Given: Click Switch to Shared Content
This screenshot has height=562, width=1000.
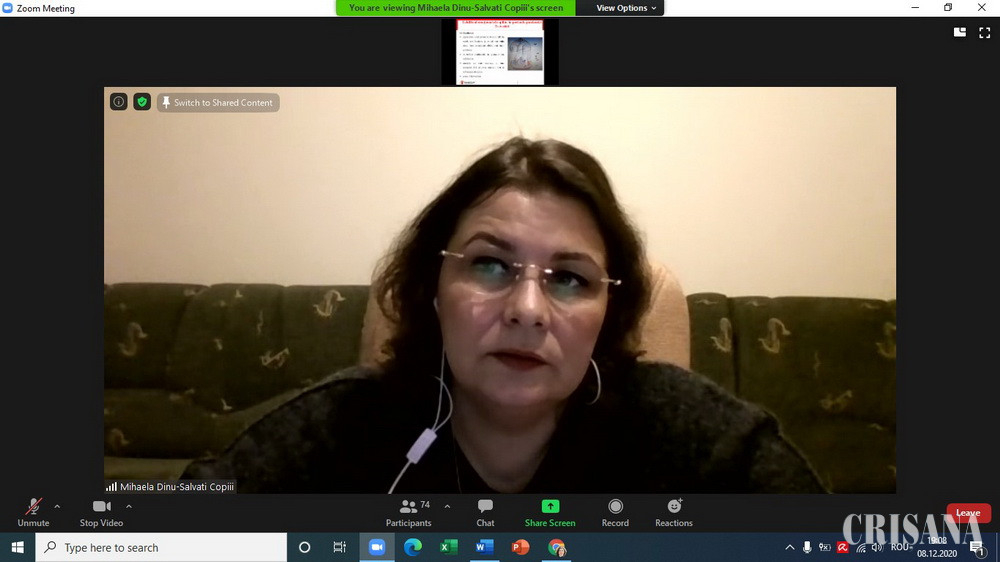Looking at the screenshot, I should pos(218,102).
